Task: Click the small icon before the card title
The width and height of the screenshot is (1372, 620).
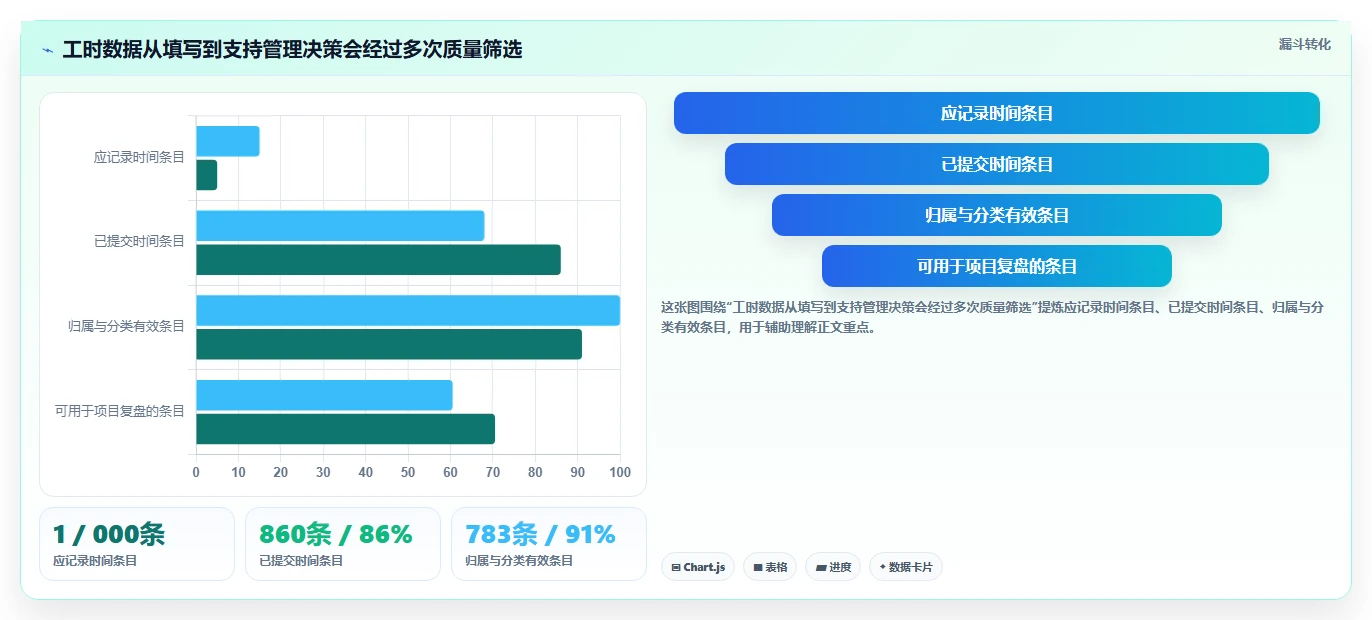Action: pyautogui.click(x=47, y=50)
